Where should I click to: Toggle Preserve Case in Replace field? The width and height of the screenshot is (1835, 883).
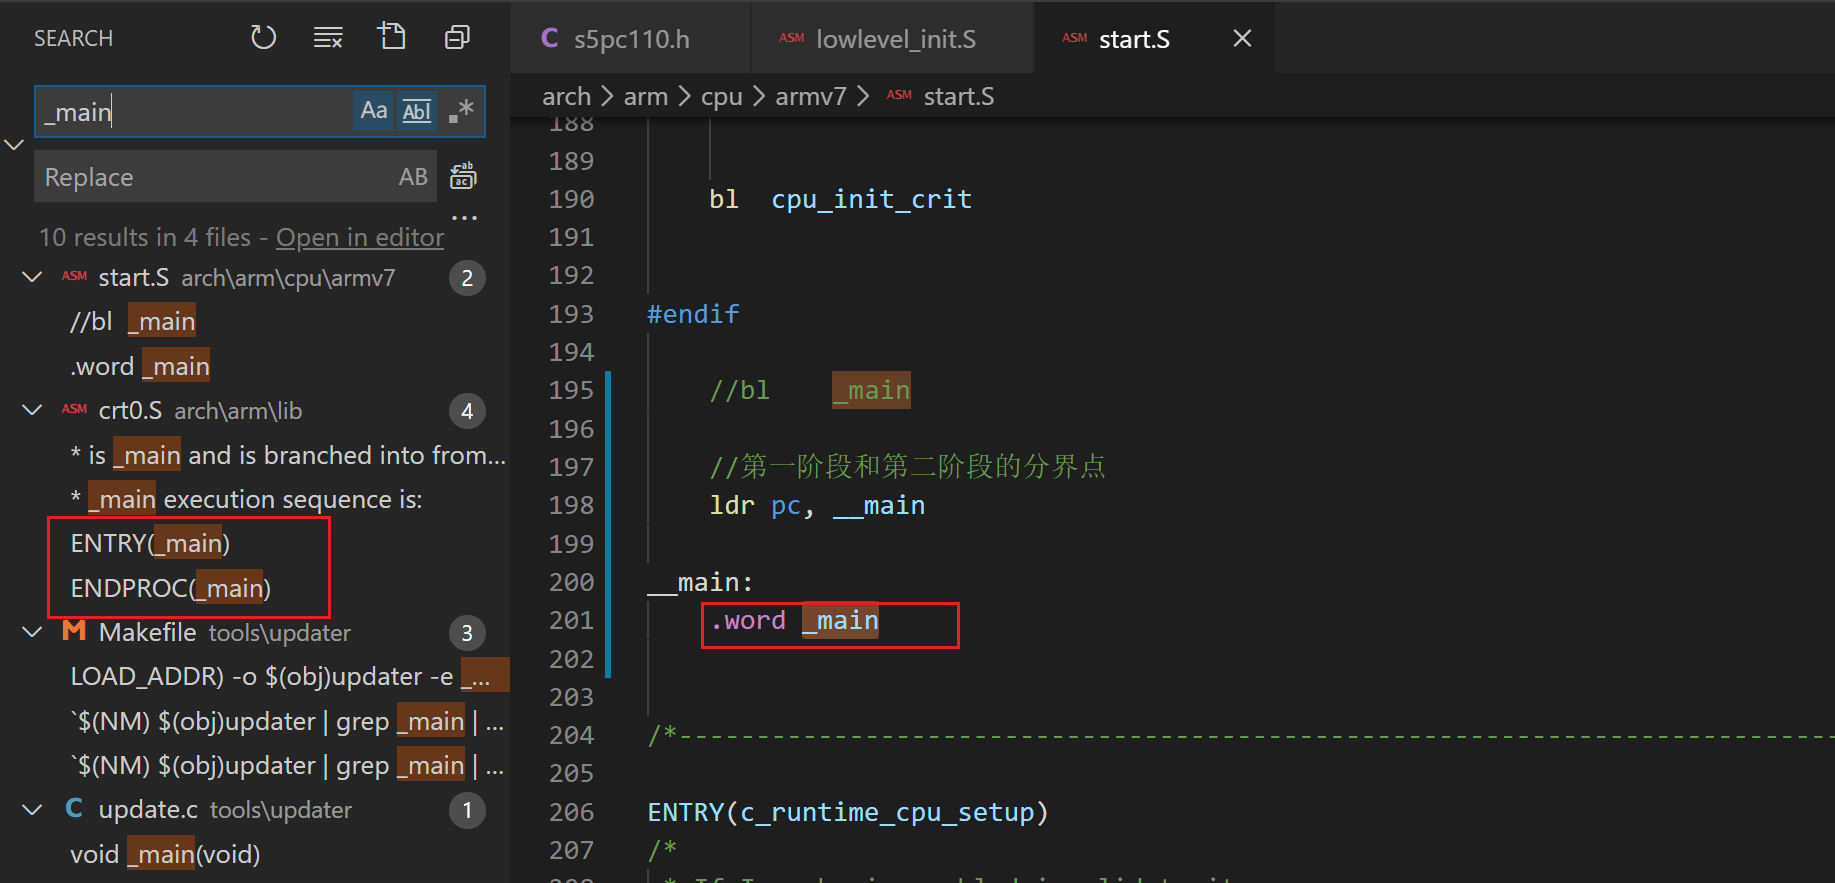413,177
